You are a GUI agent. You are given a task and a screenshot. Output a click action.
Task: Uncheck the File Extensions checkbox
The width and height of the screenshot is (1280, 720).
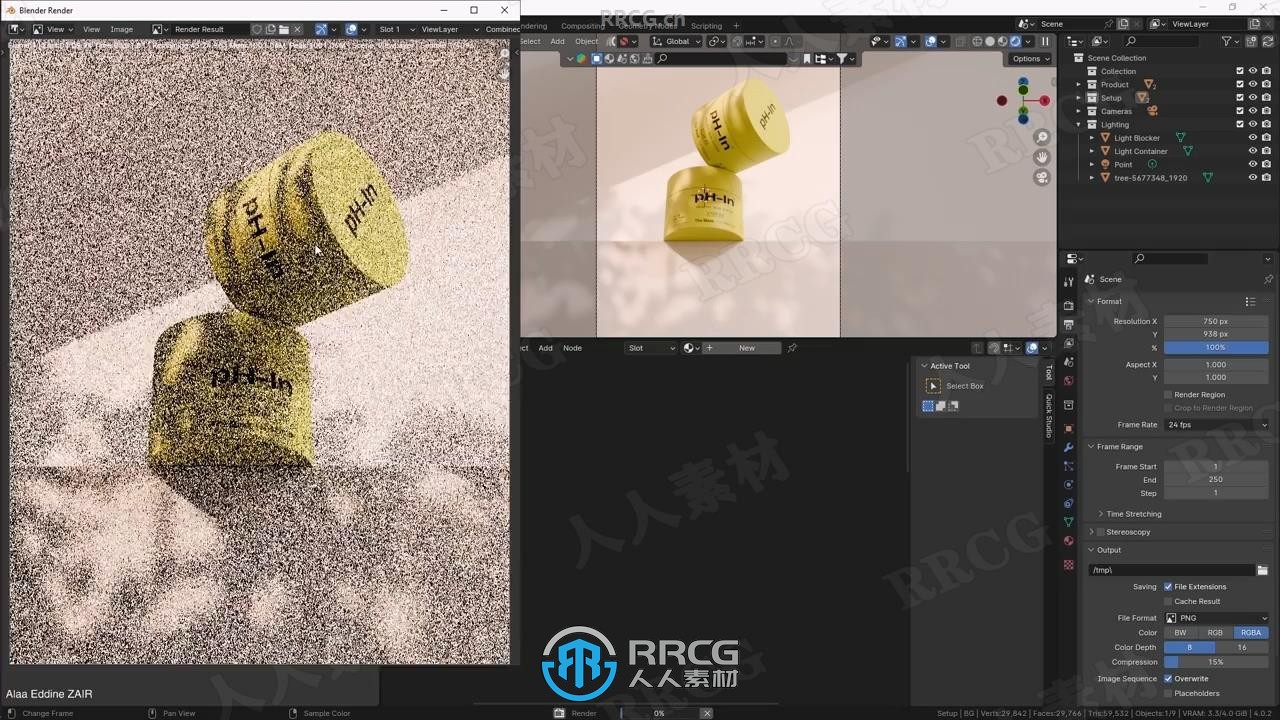[1168, 587]
